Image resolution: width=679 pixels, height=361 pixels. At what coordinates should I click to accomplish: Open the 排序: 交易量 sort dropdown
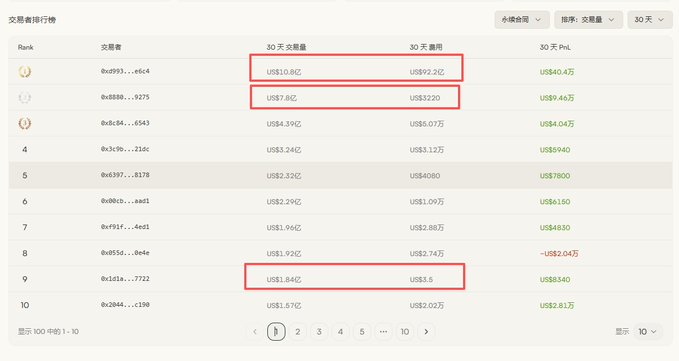click(588, 20)
